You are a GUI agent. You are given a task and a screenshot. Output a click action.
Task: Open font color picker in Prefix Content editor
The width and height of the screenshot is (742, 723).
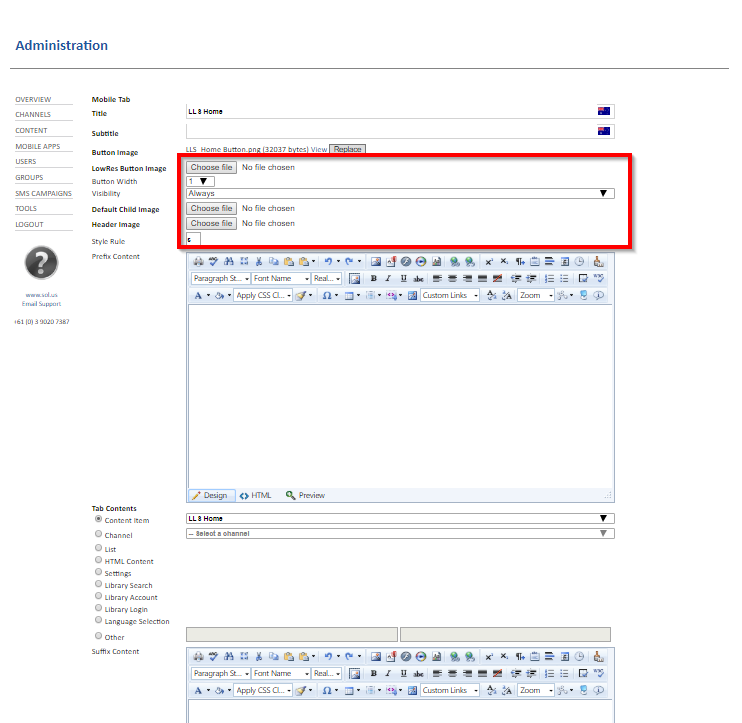click(201, 295)
